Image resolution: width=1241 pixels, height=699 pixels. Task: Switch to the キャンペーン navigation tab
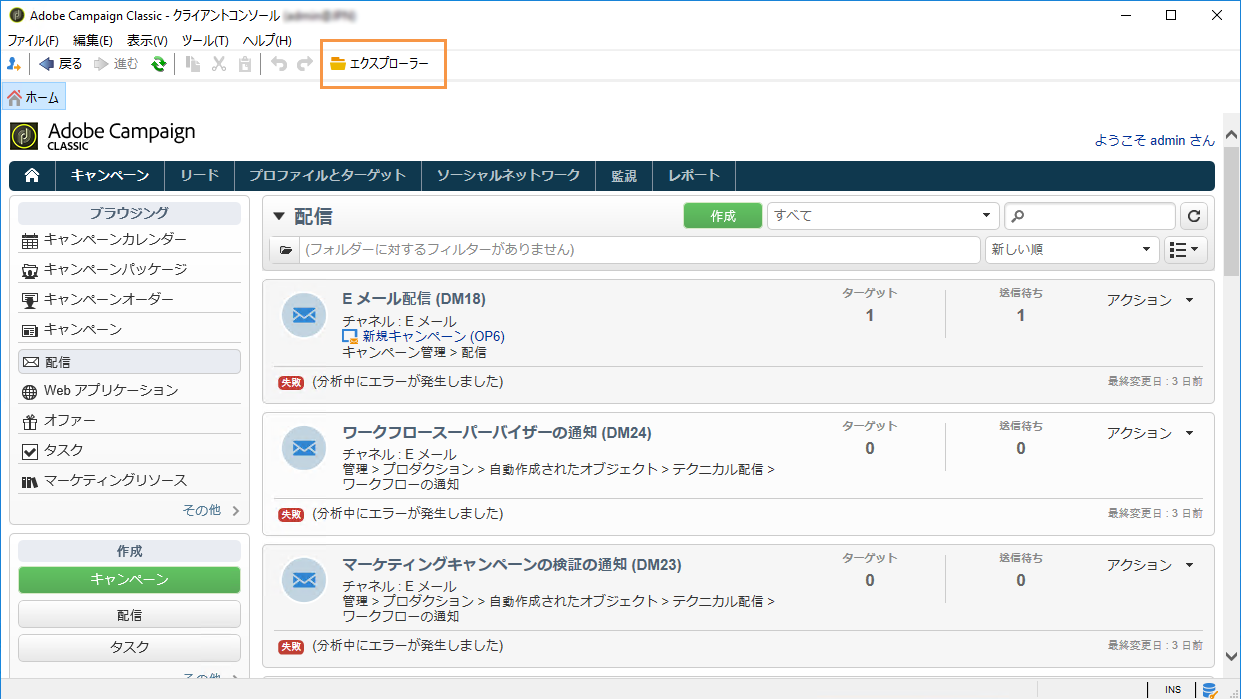(x=110, y=175)
